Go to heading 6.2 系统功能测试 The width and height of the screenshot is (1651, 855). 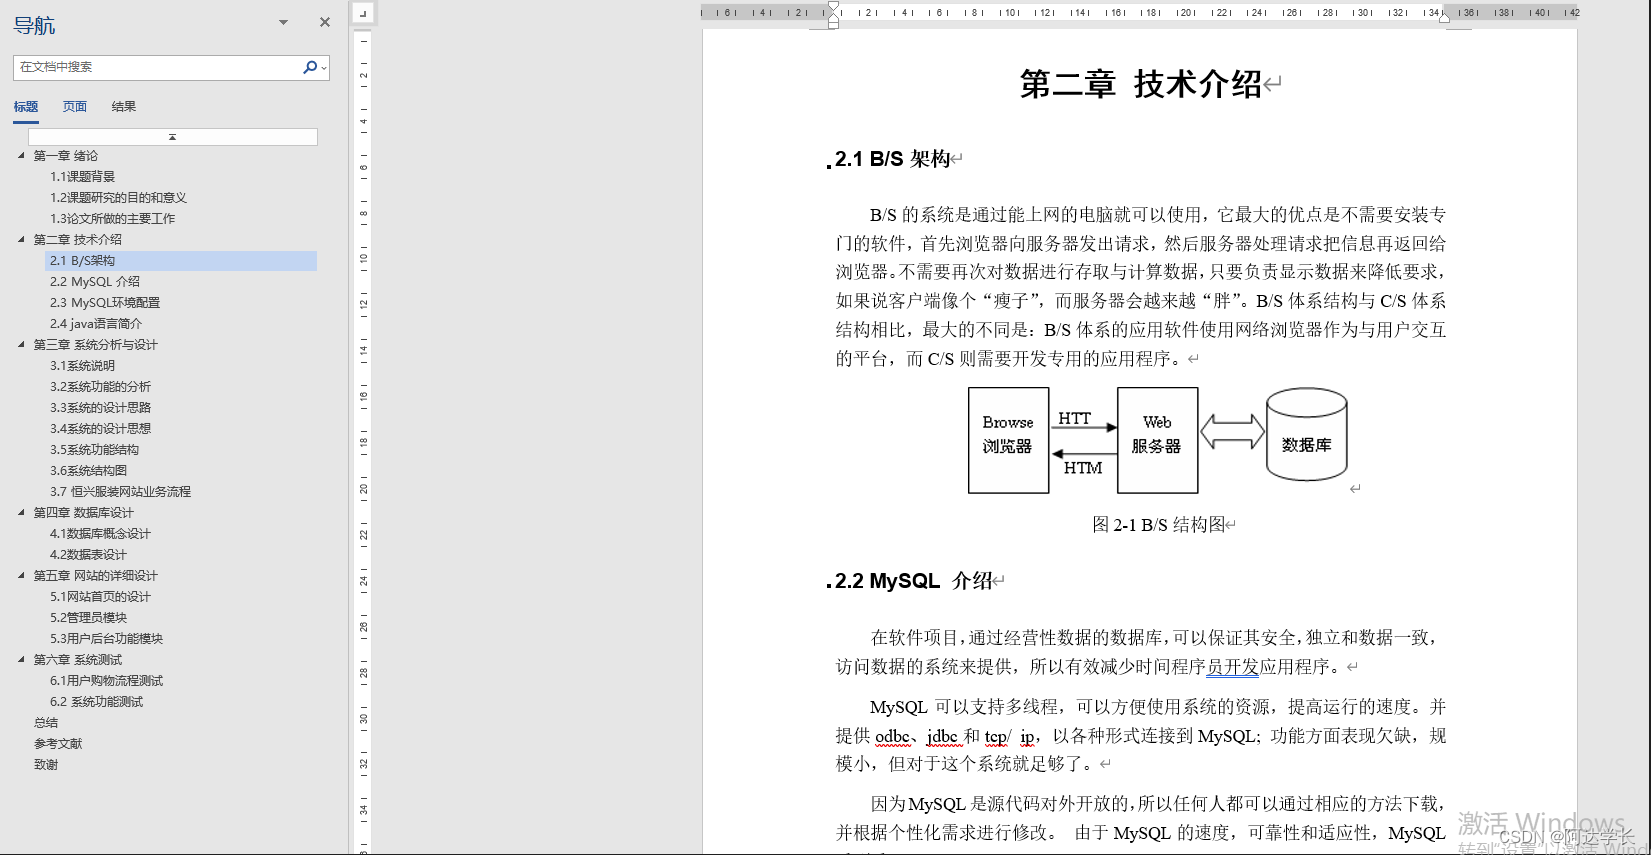(x=97, y=702)
